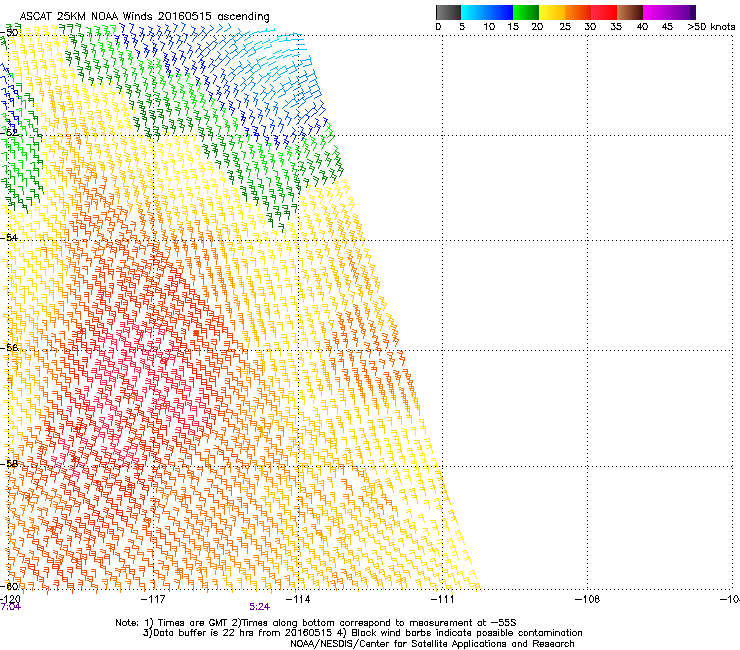Click the -56 latitude axis label
Screen dimensions: 740x650
(10, 347)
